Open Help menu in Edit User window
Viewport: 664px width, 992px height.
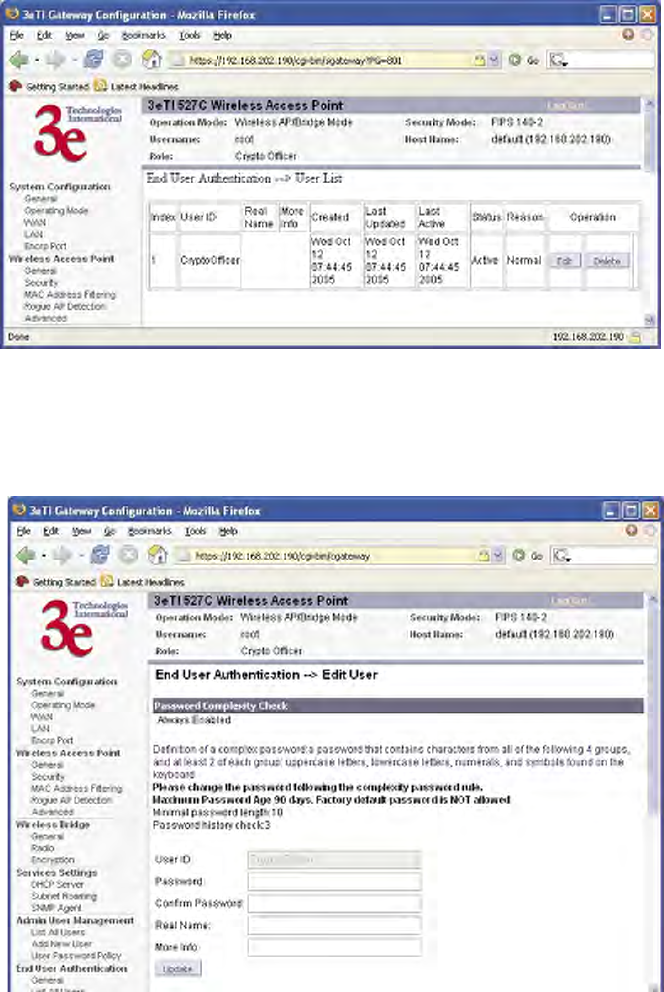[x=228, y=531]
